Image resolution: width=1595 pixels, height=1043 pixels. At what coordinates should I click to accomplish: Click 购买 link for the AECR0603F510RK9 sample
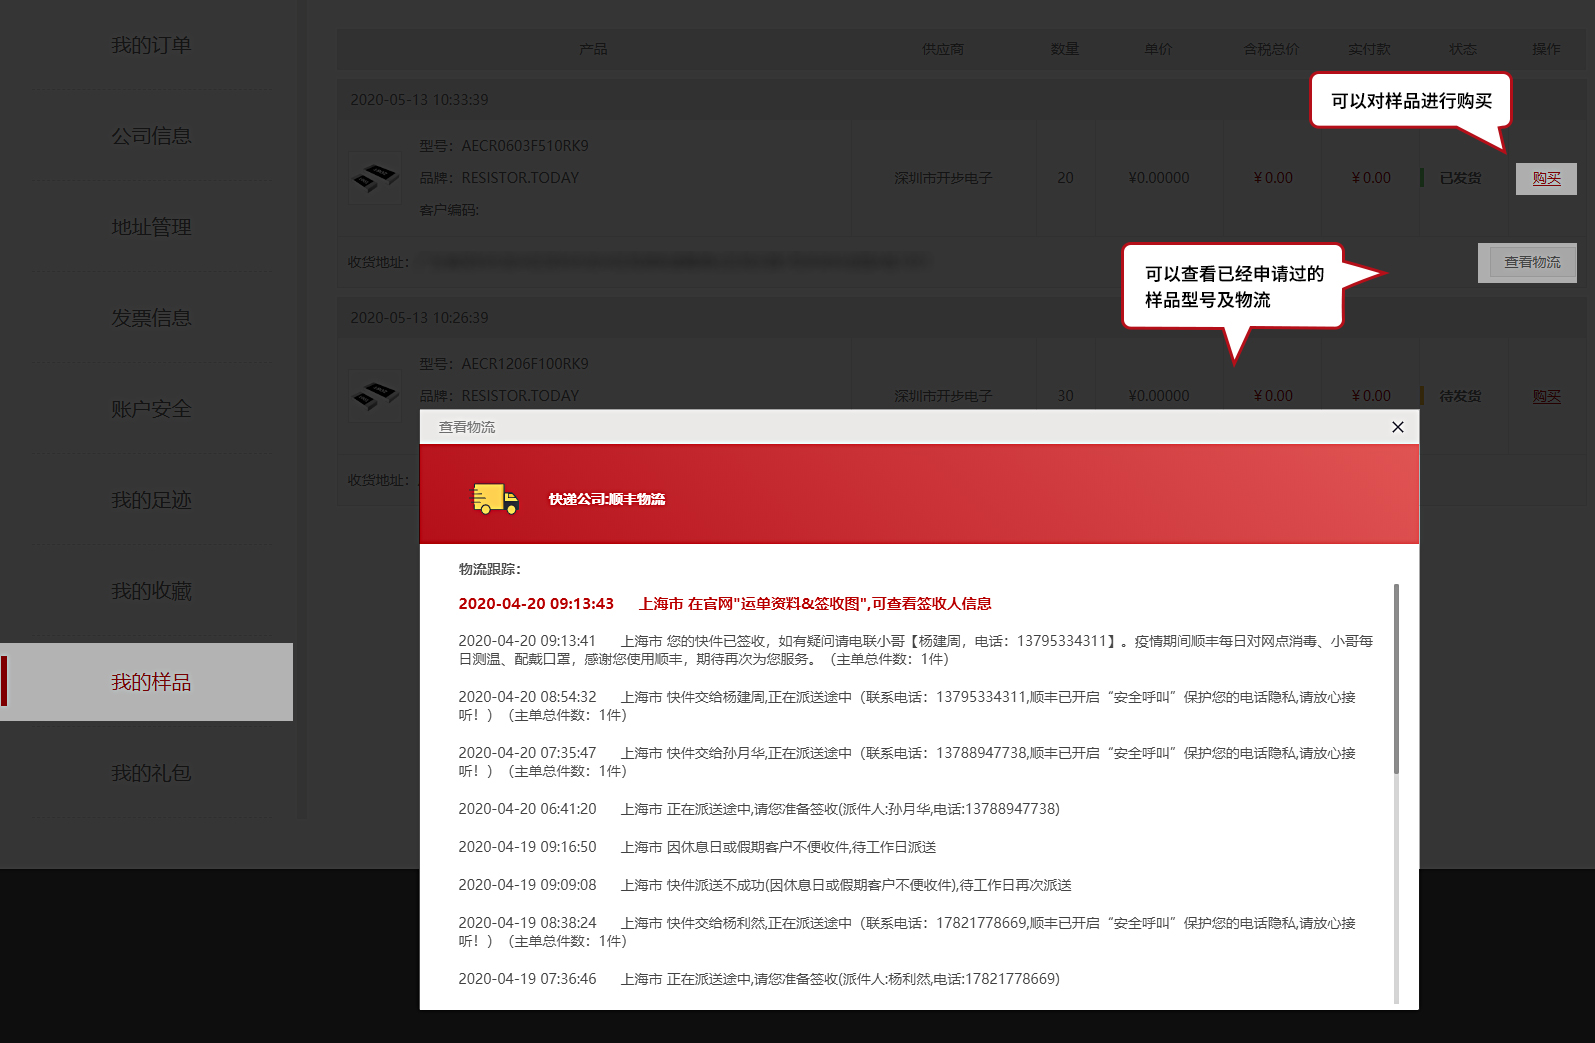click(x=1546, y=178)
